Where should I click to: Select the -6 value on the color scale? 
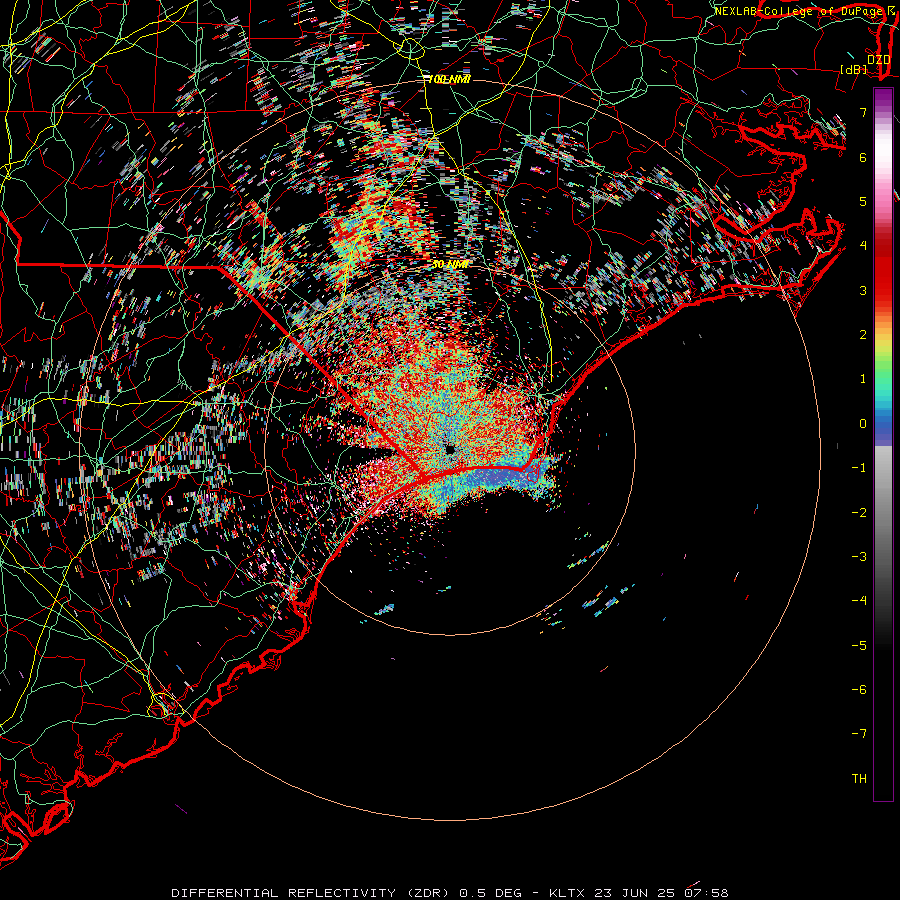[859, 689]
